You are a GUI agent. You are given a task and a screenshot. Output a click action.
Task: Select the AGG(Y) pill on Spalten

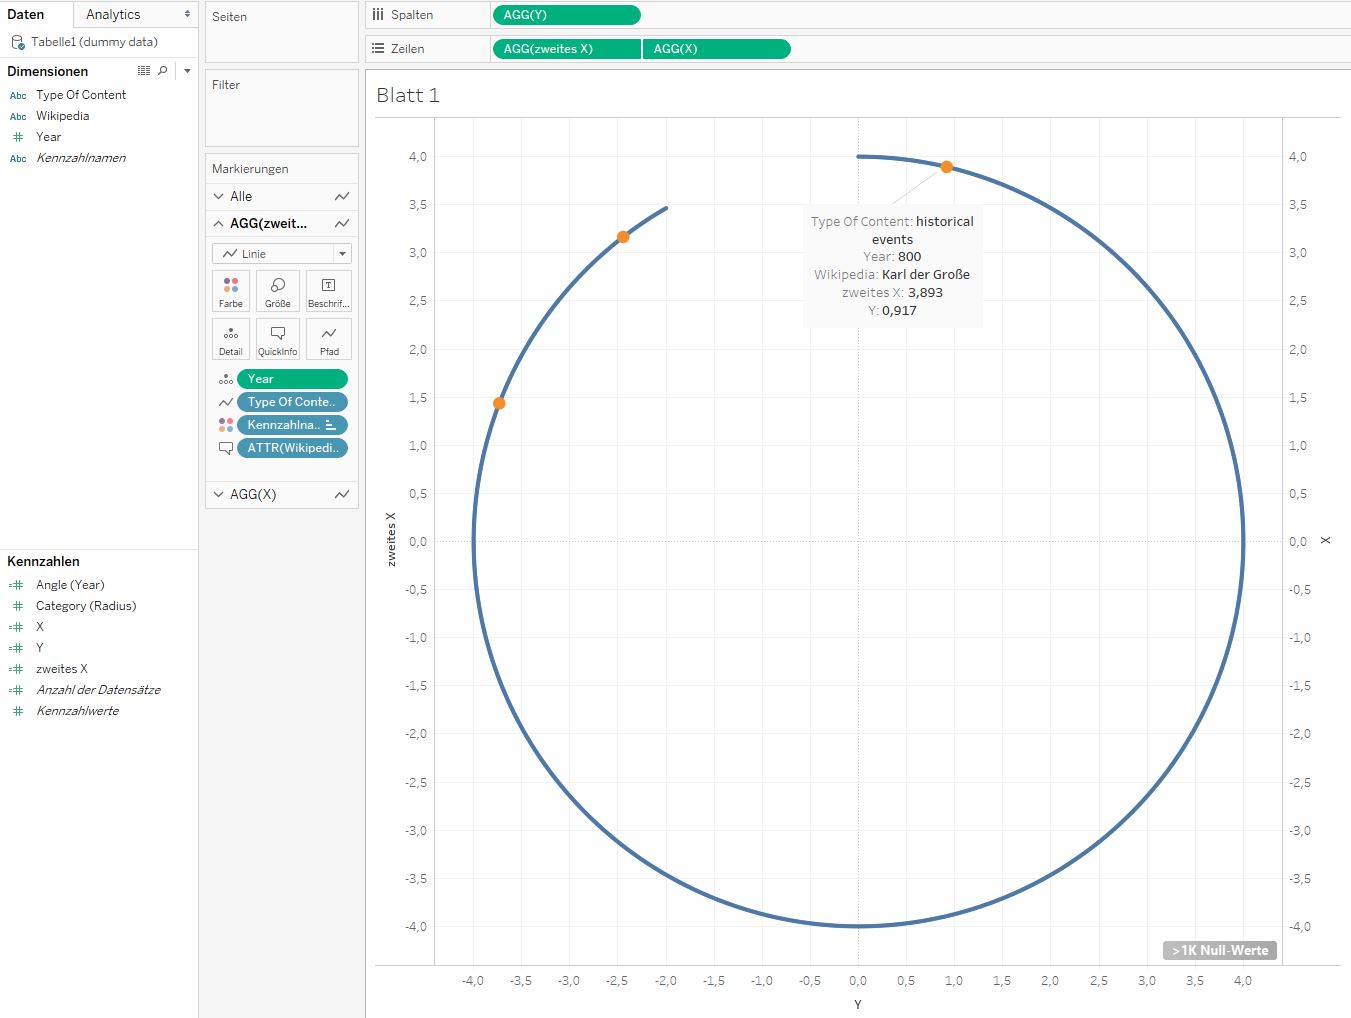click(x=566, y=15)
